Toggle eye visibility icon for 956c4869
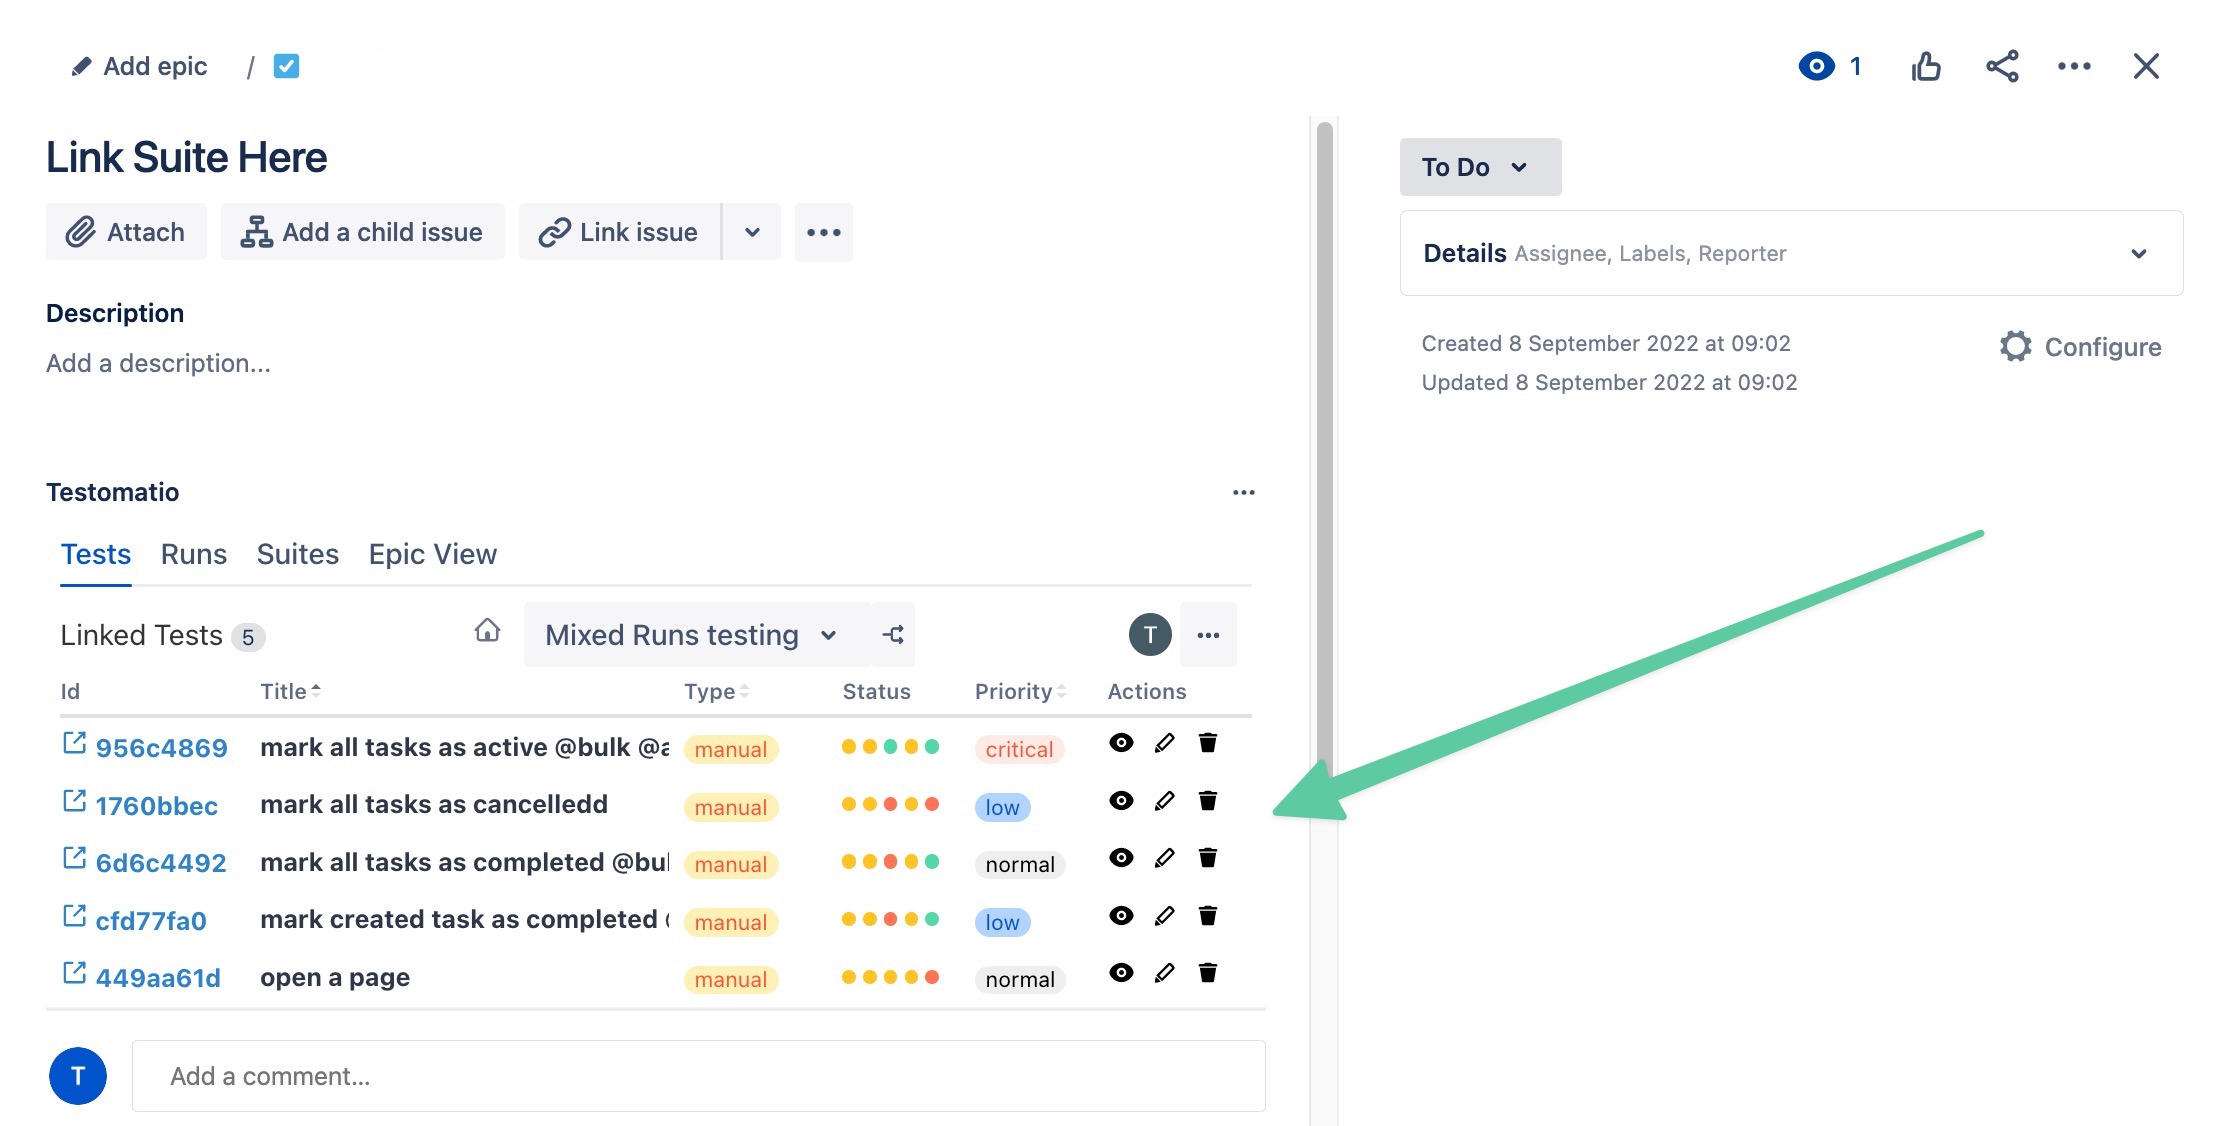 pyautogui.click(x=1120, y=744)
